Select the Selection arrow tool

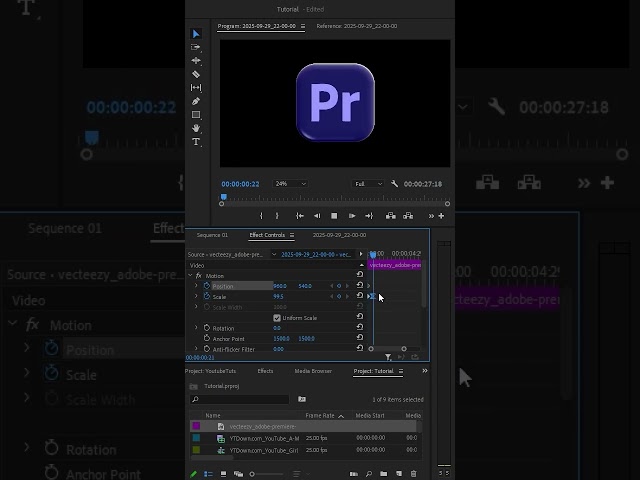point(196,34)
